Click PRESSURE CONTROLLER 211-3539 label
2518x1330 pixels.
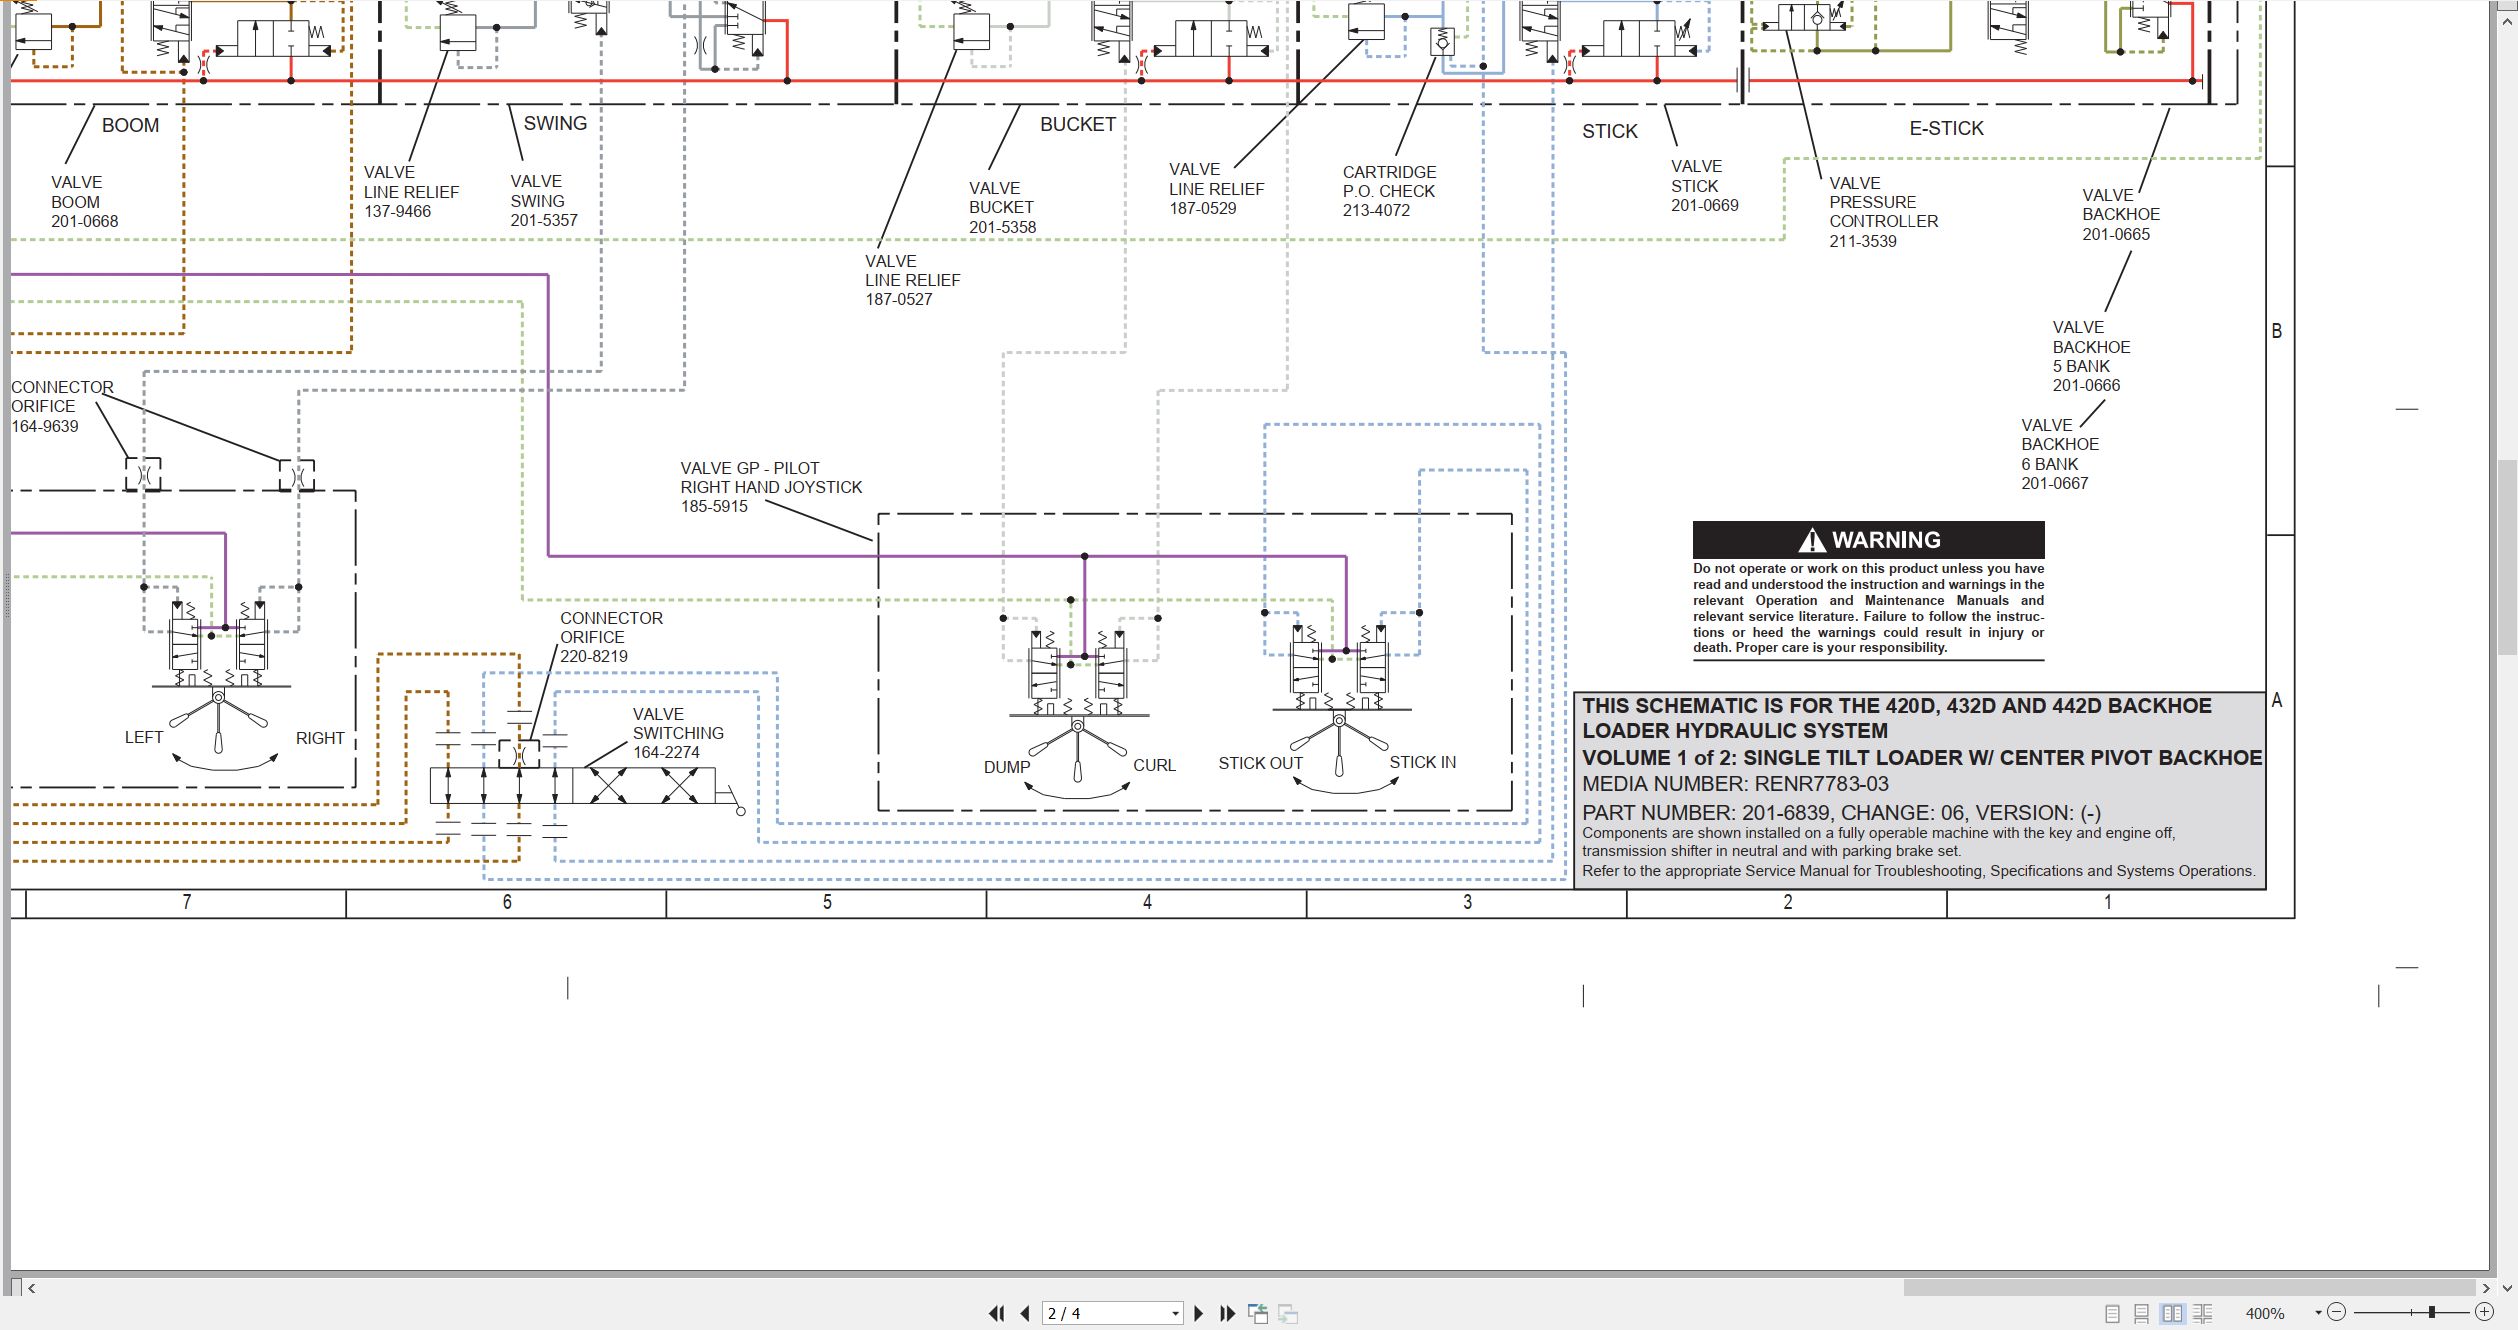1883,211
